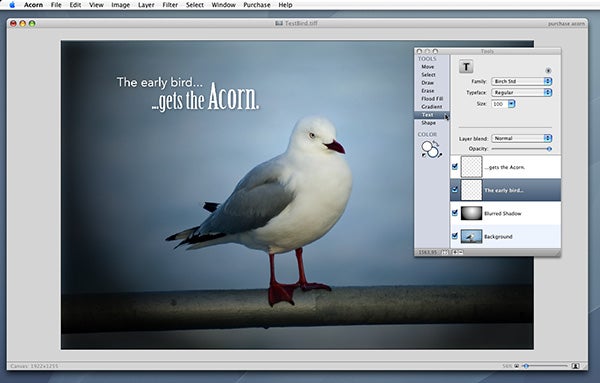The width and height of the screenshot is (600, 383).
Task: Select 'The early bird...' layer name
Action: coord(504,190)
